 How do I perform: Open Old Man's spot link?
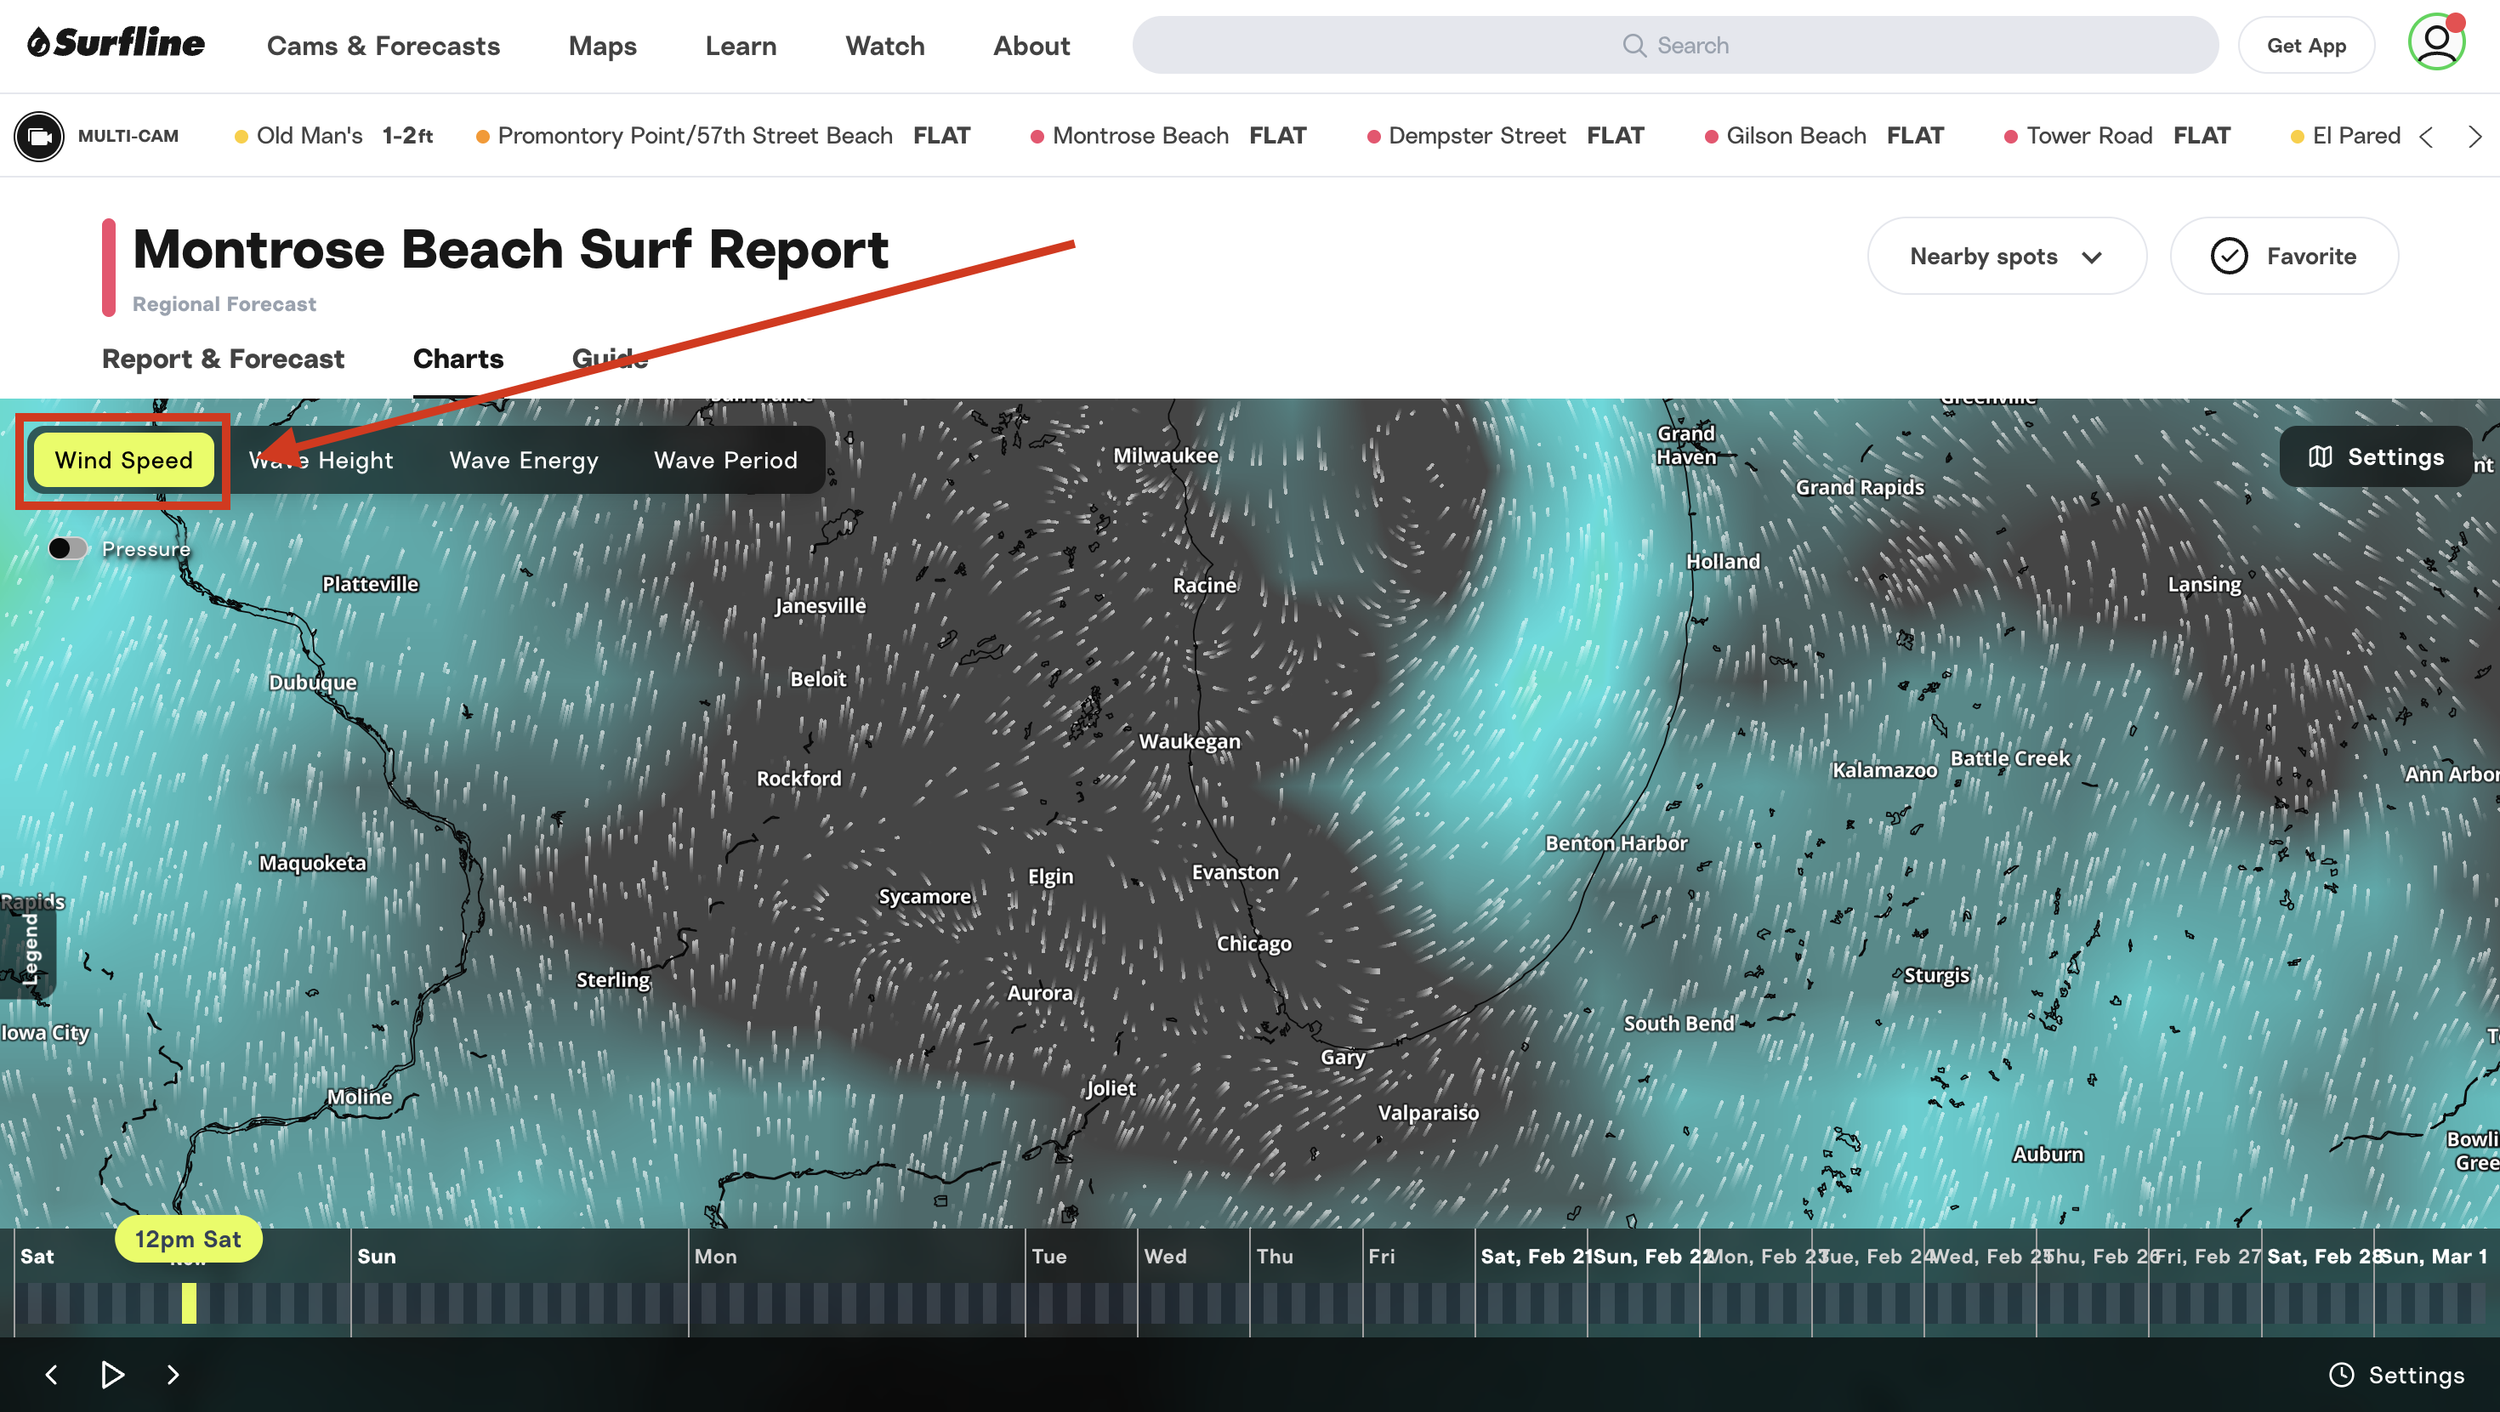[309, 136]
